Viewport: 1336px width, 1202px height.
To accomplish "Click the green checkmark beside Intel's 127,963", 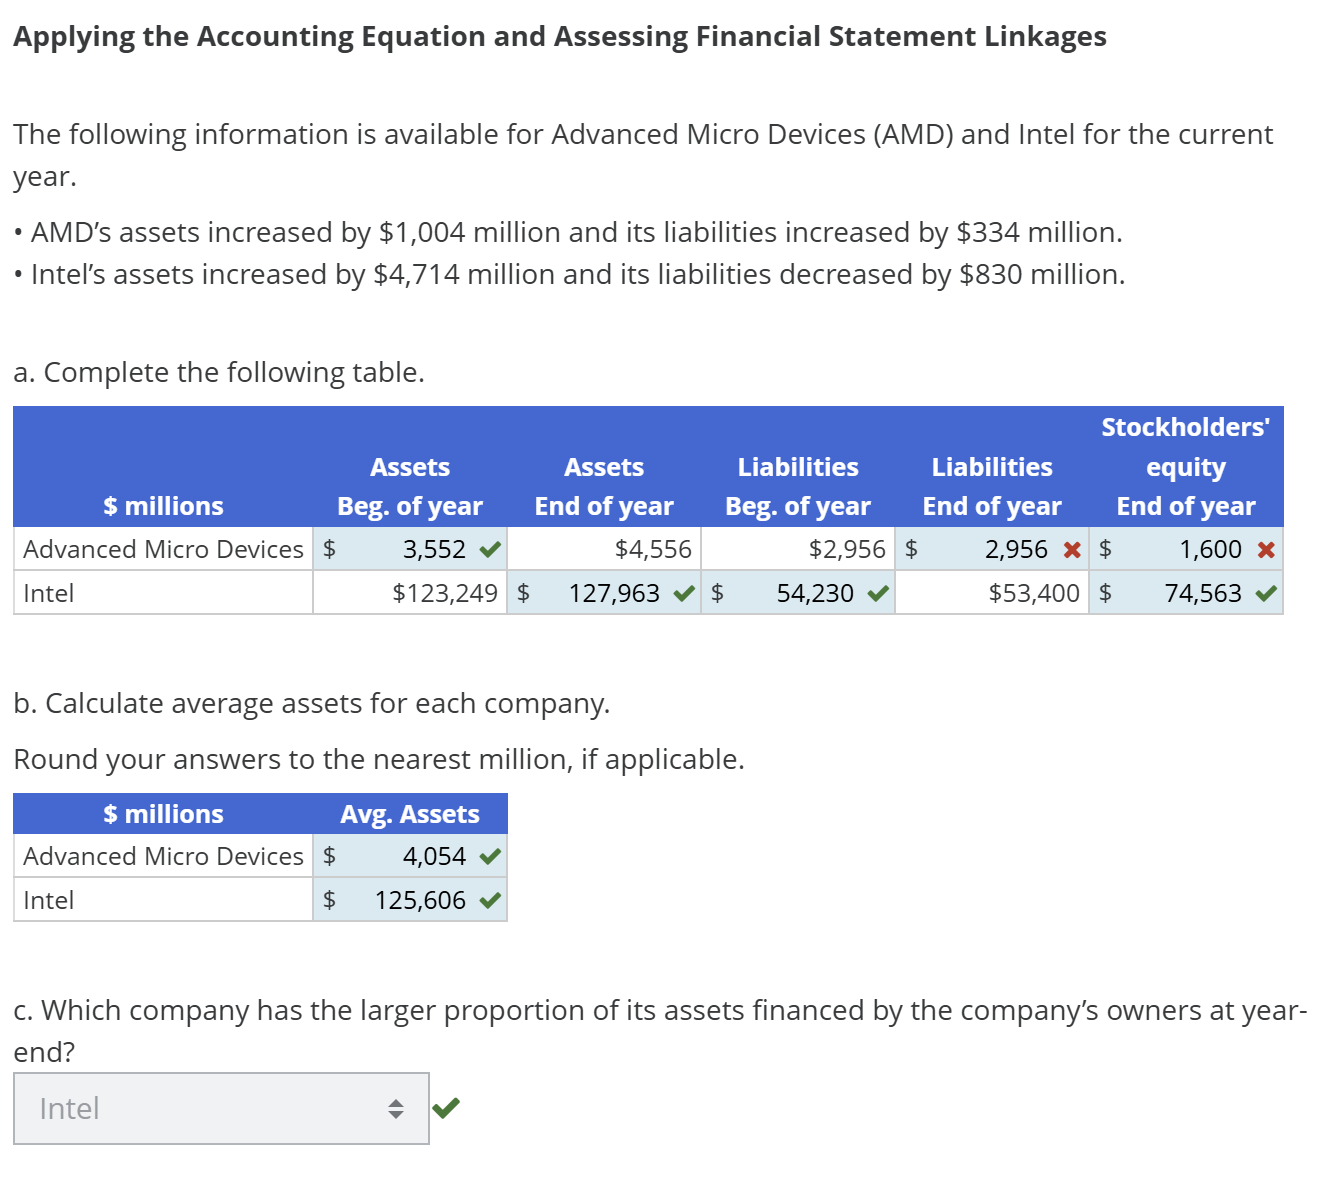I will 683,592.
